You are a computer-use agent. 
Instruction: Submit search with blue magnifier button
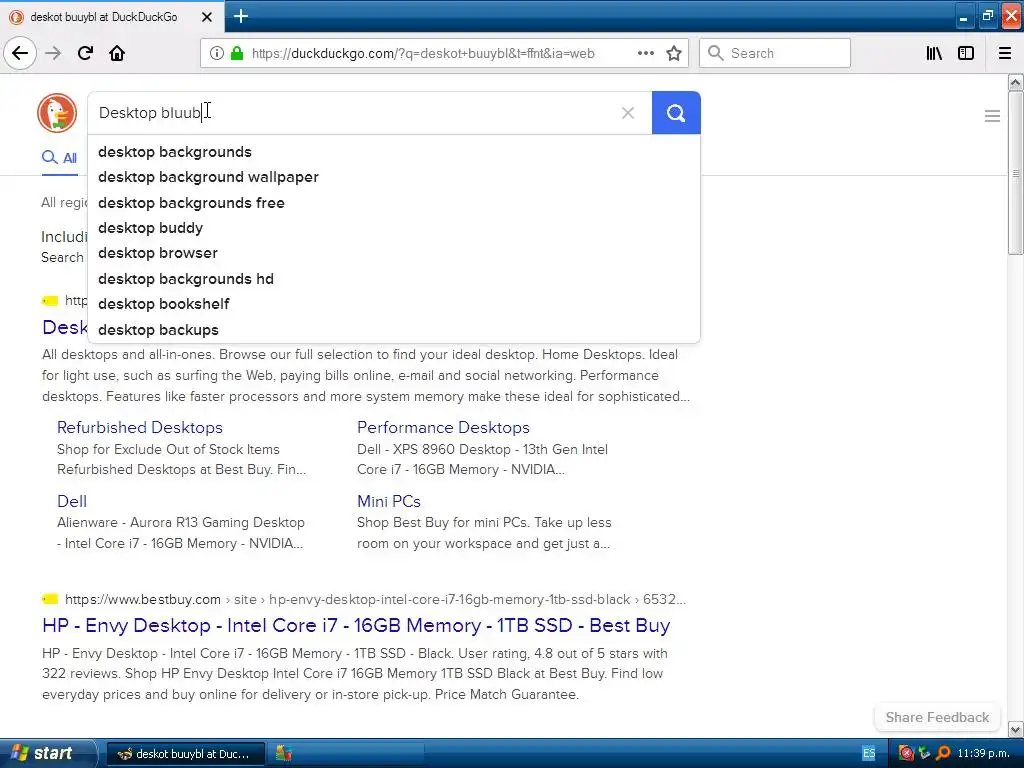click(676, 113)
